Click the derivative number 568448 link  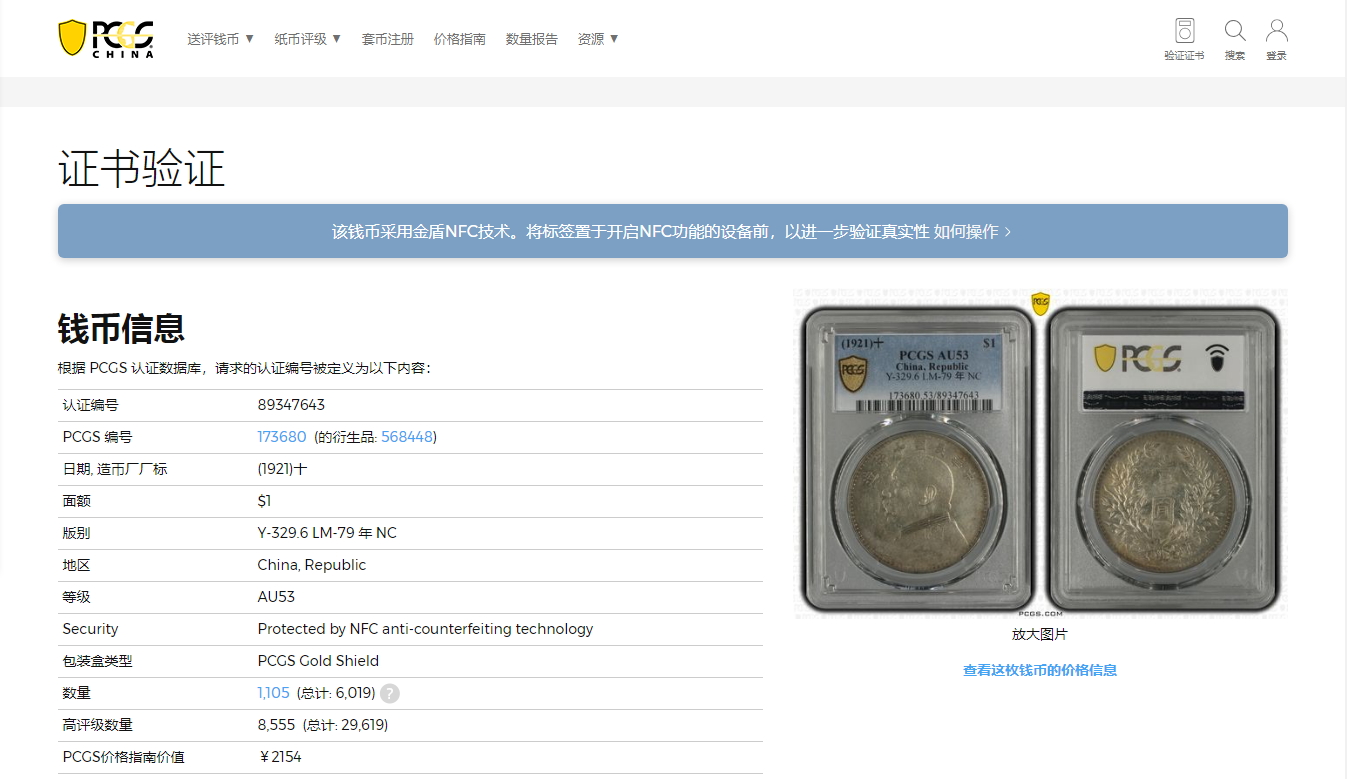407,437
